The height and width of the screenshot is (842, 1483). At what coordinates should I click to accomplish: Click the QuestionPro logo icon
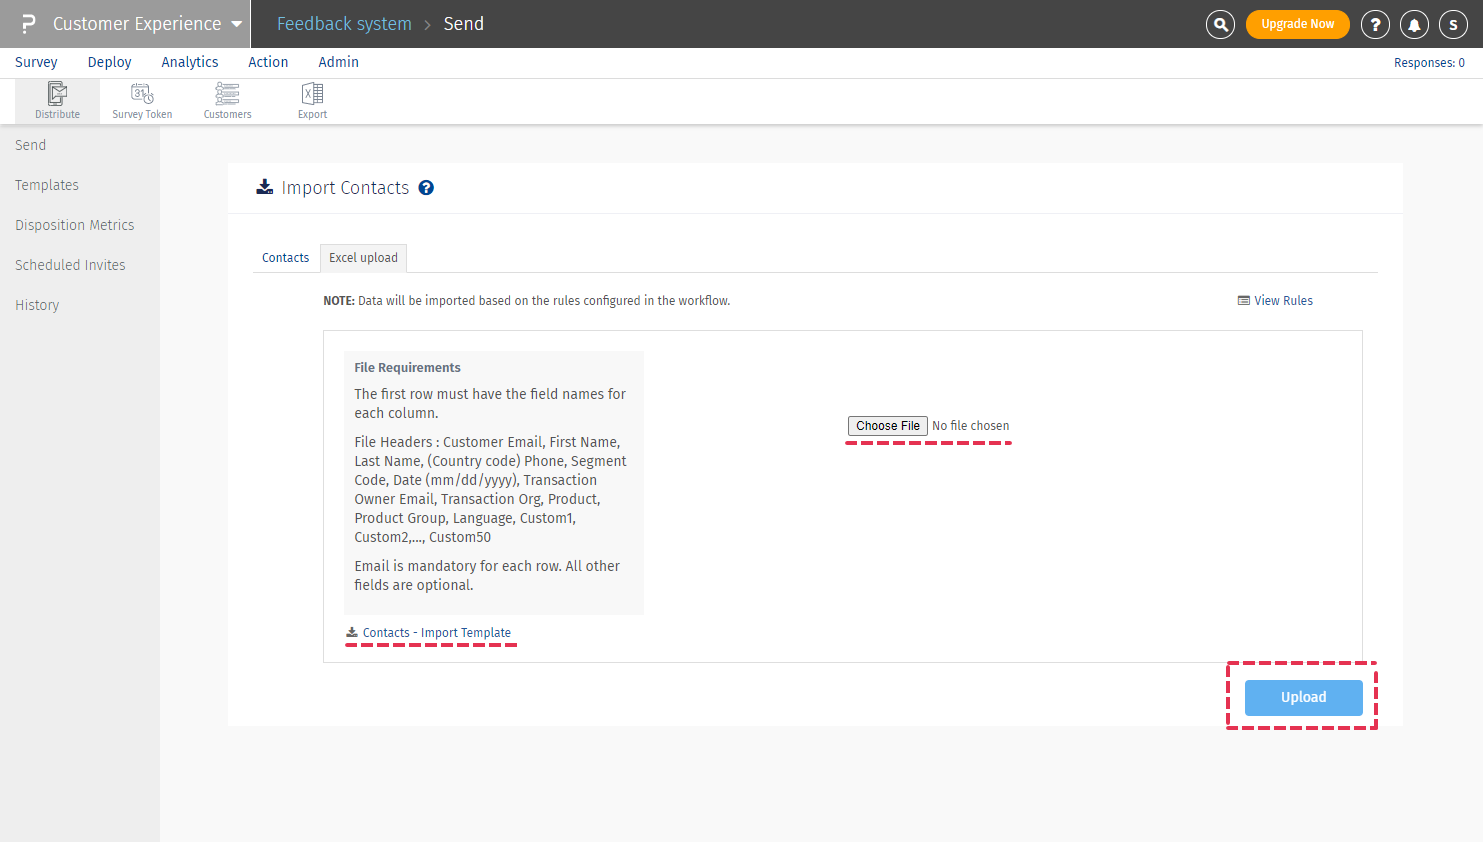pos(28,24)
